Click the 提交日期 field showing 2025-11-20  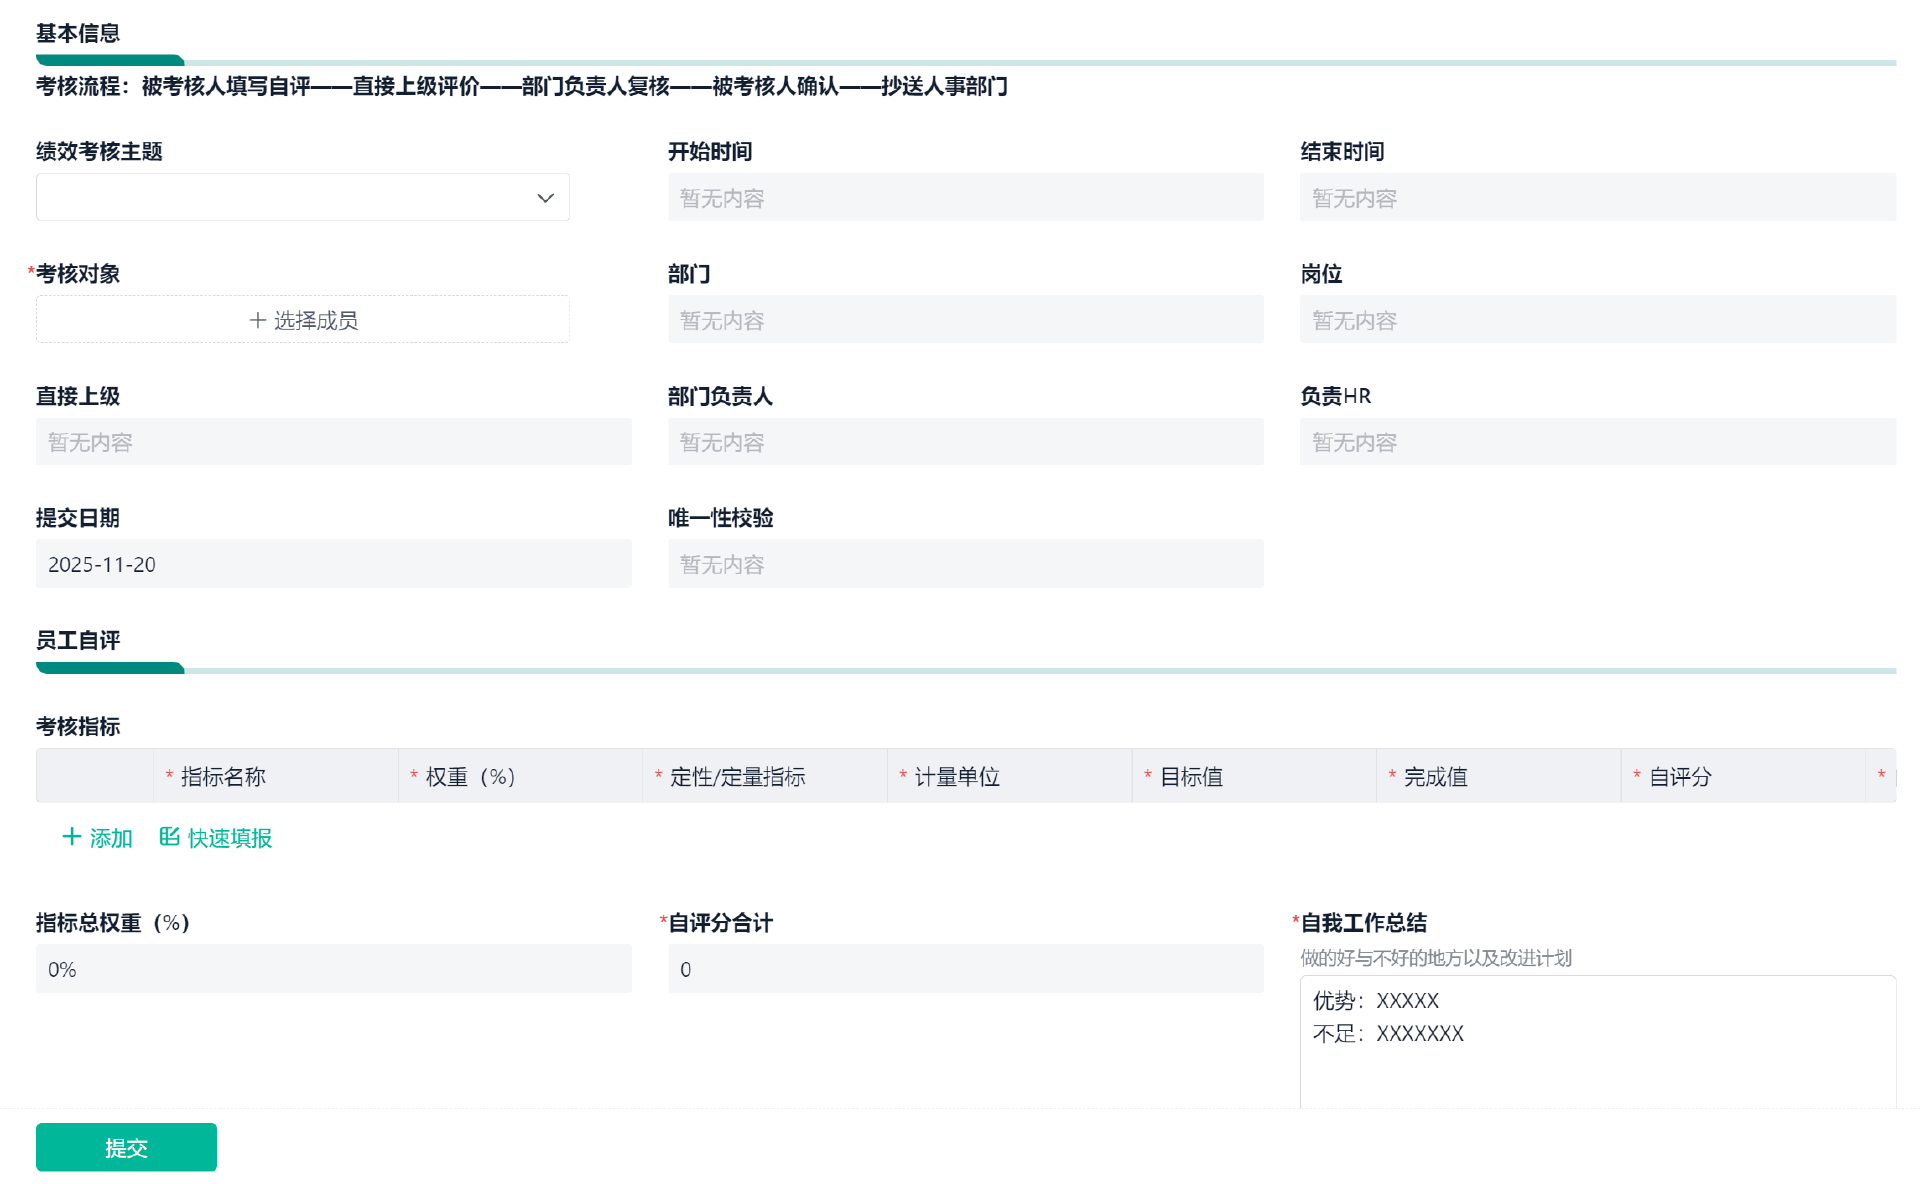coord(333,564)
